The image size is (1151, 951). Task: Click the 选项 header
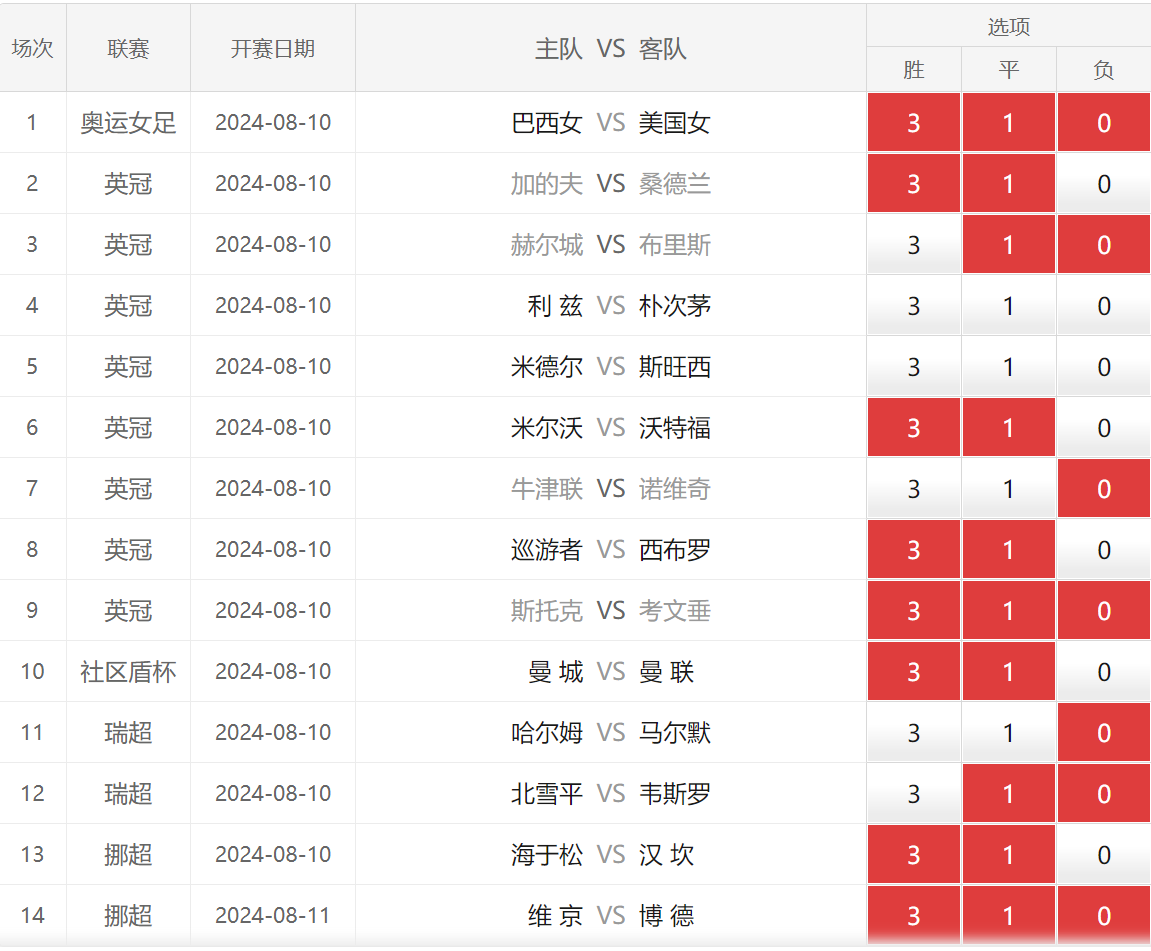click(x=1009, y=26)
